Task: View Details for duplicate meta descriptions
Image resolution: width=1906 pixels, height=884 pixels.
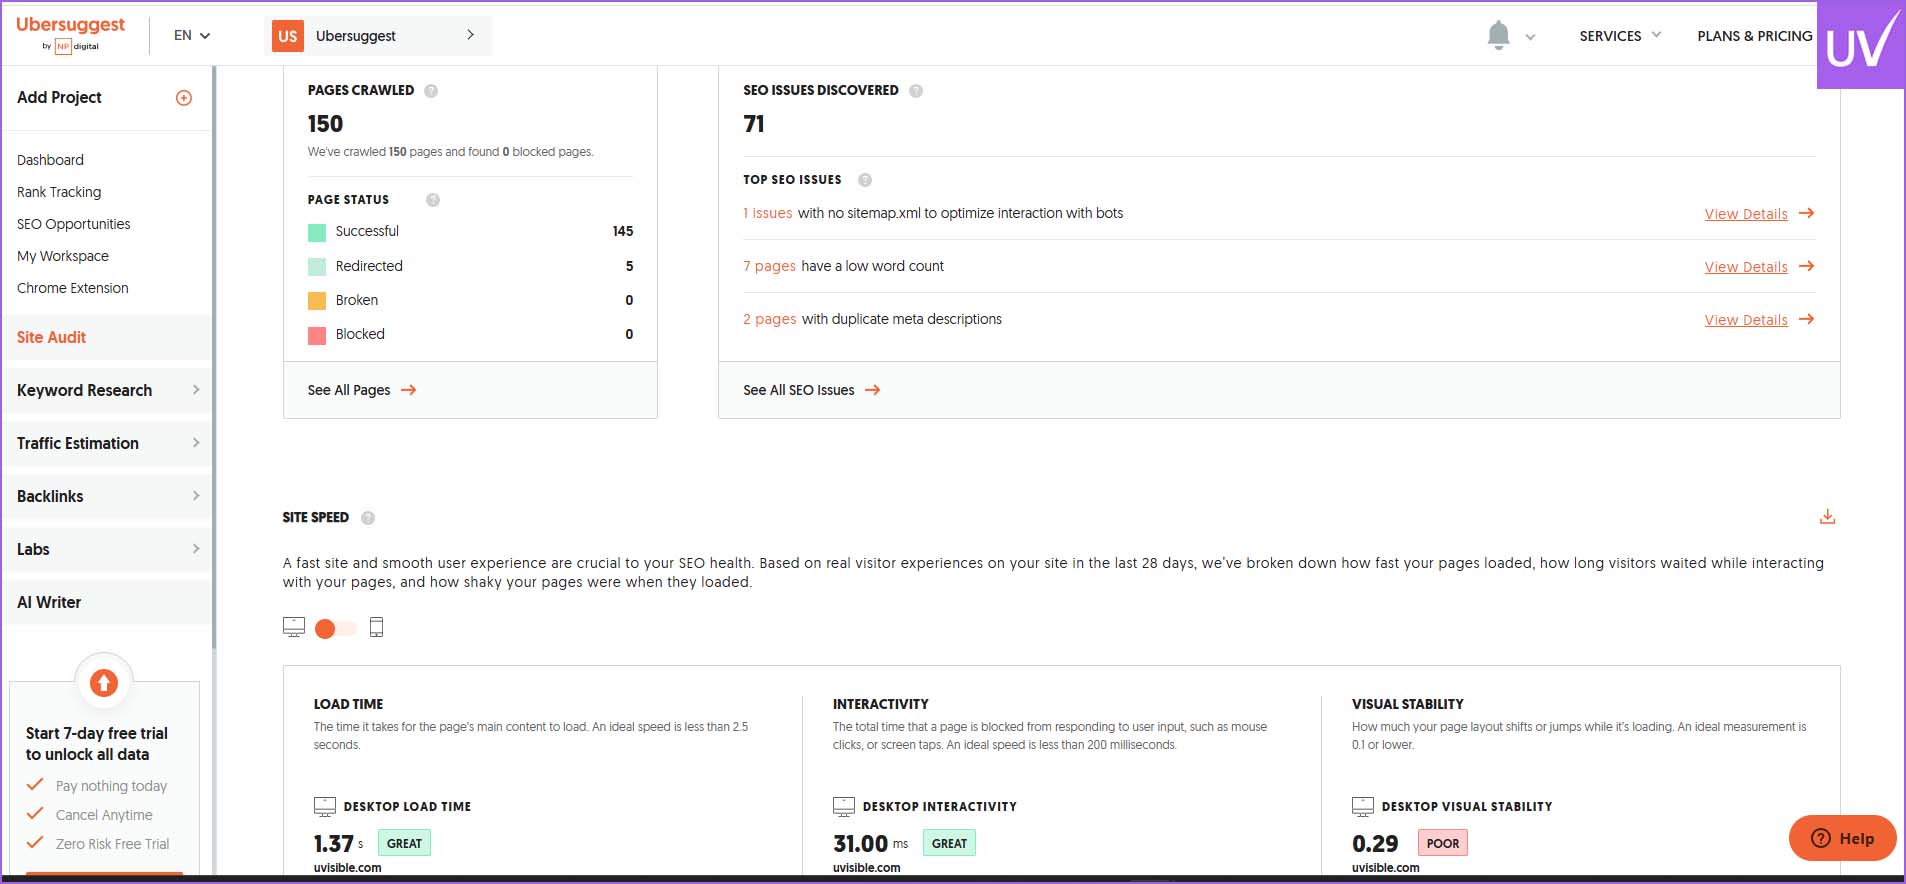Action: point(1746,320)
